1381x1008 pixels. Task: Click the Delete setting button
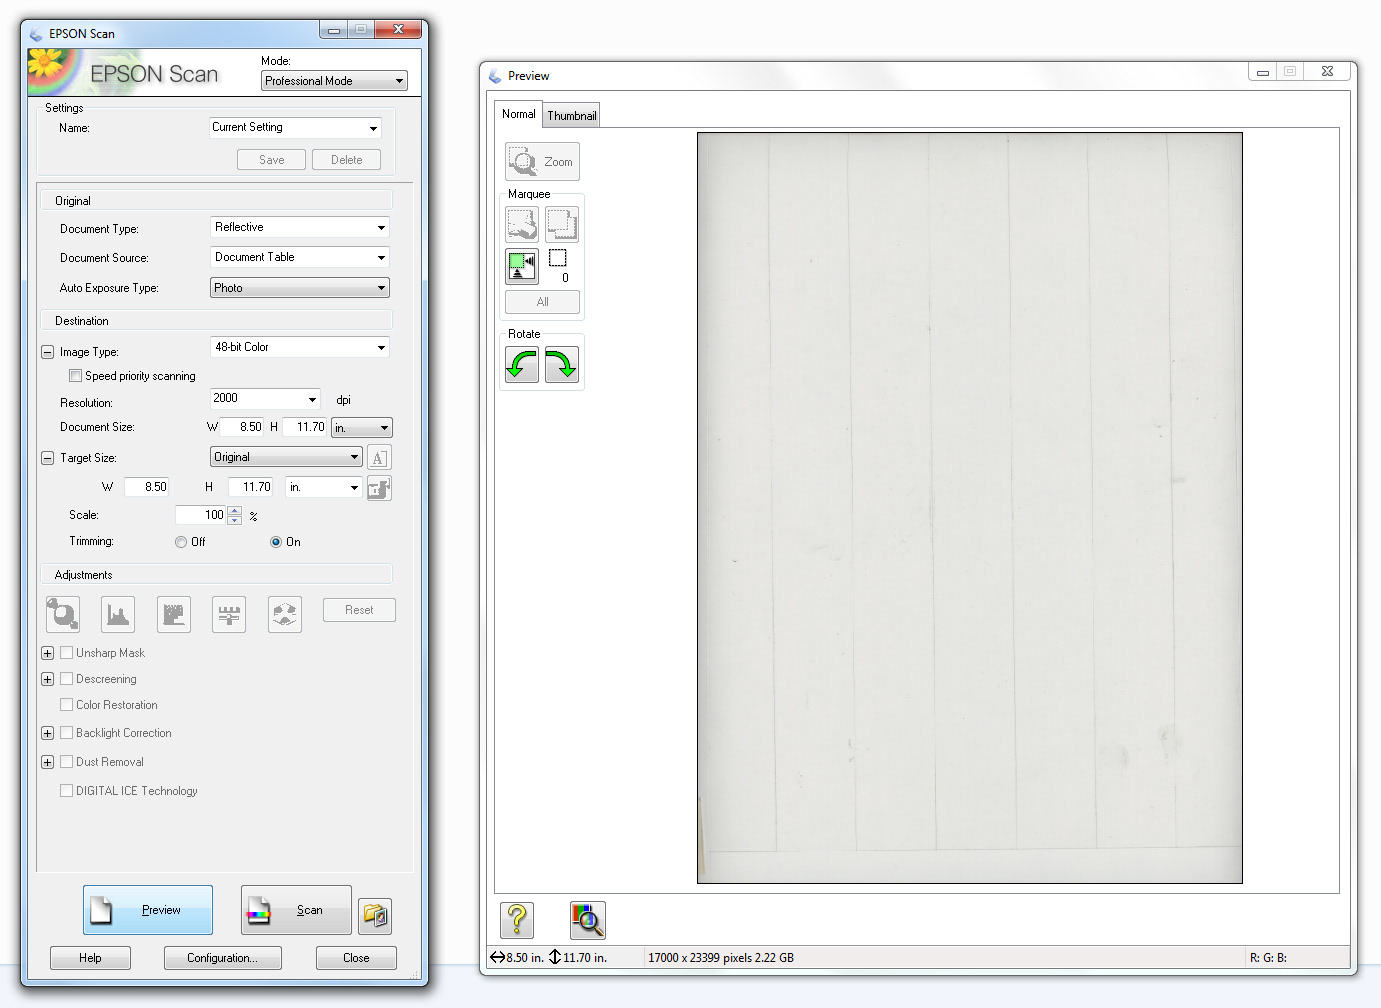point(347,160)
